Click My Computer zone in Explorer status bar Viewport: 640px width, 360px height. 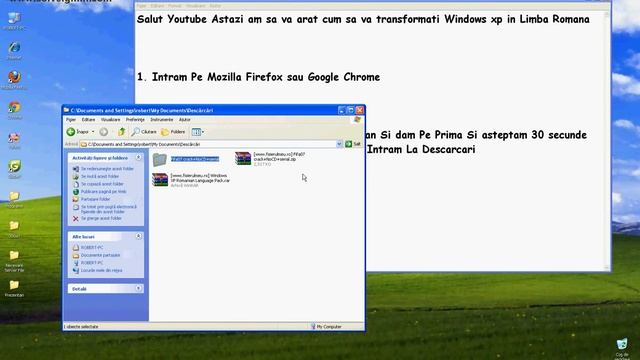[326, 327]
